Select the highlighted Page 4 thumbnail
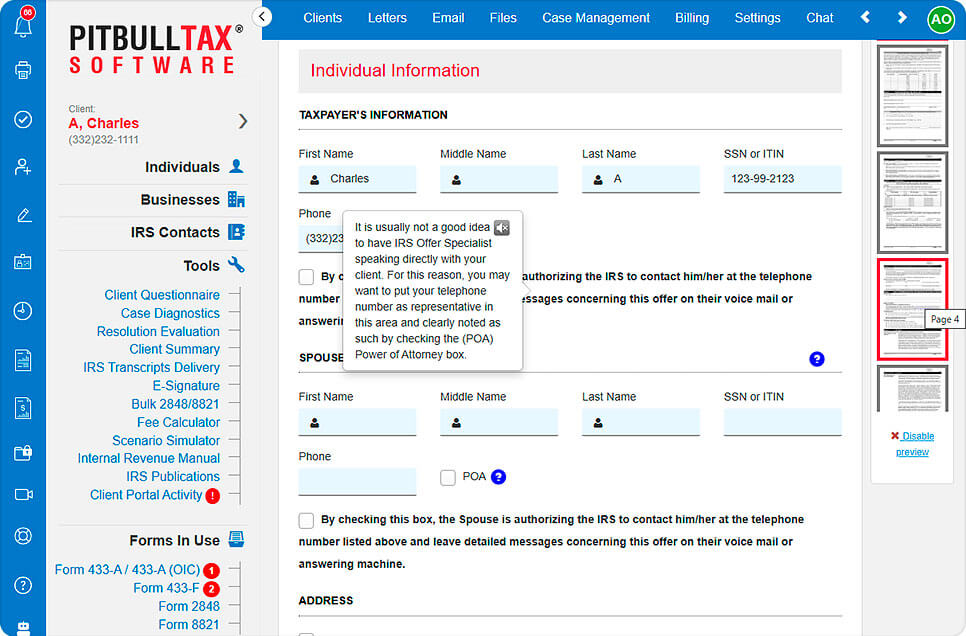The height and width of the screenshot is (636, 966). [x=912, y=309]
